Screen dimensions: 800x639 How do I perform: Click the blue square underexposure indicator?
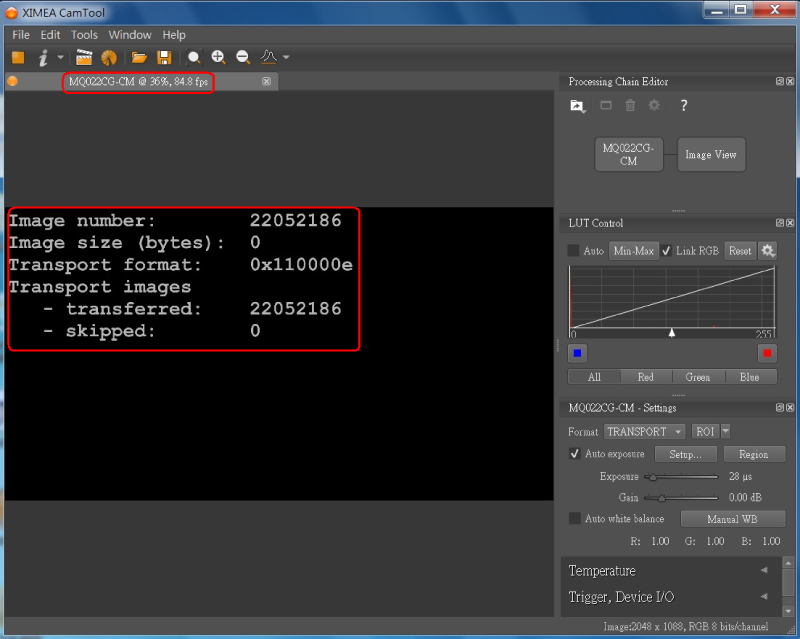578,353
